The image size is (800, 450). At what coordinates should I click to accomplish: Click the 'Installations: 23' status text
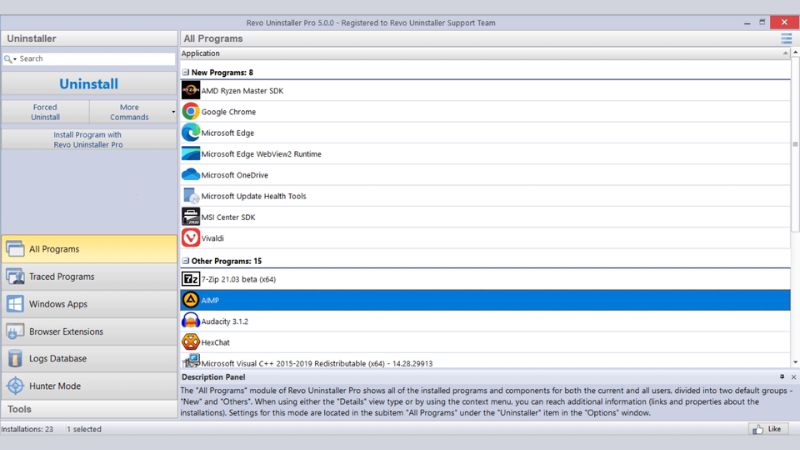tap(28, 429)
